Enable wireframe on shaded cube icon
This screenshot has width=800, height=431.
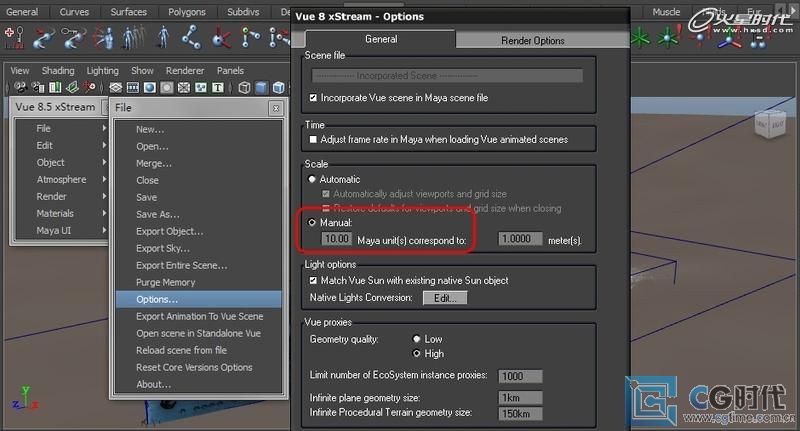(x=279, y=88)
